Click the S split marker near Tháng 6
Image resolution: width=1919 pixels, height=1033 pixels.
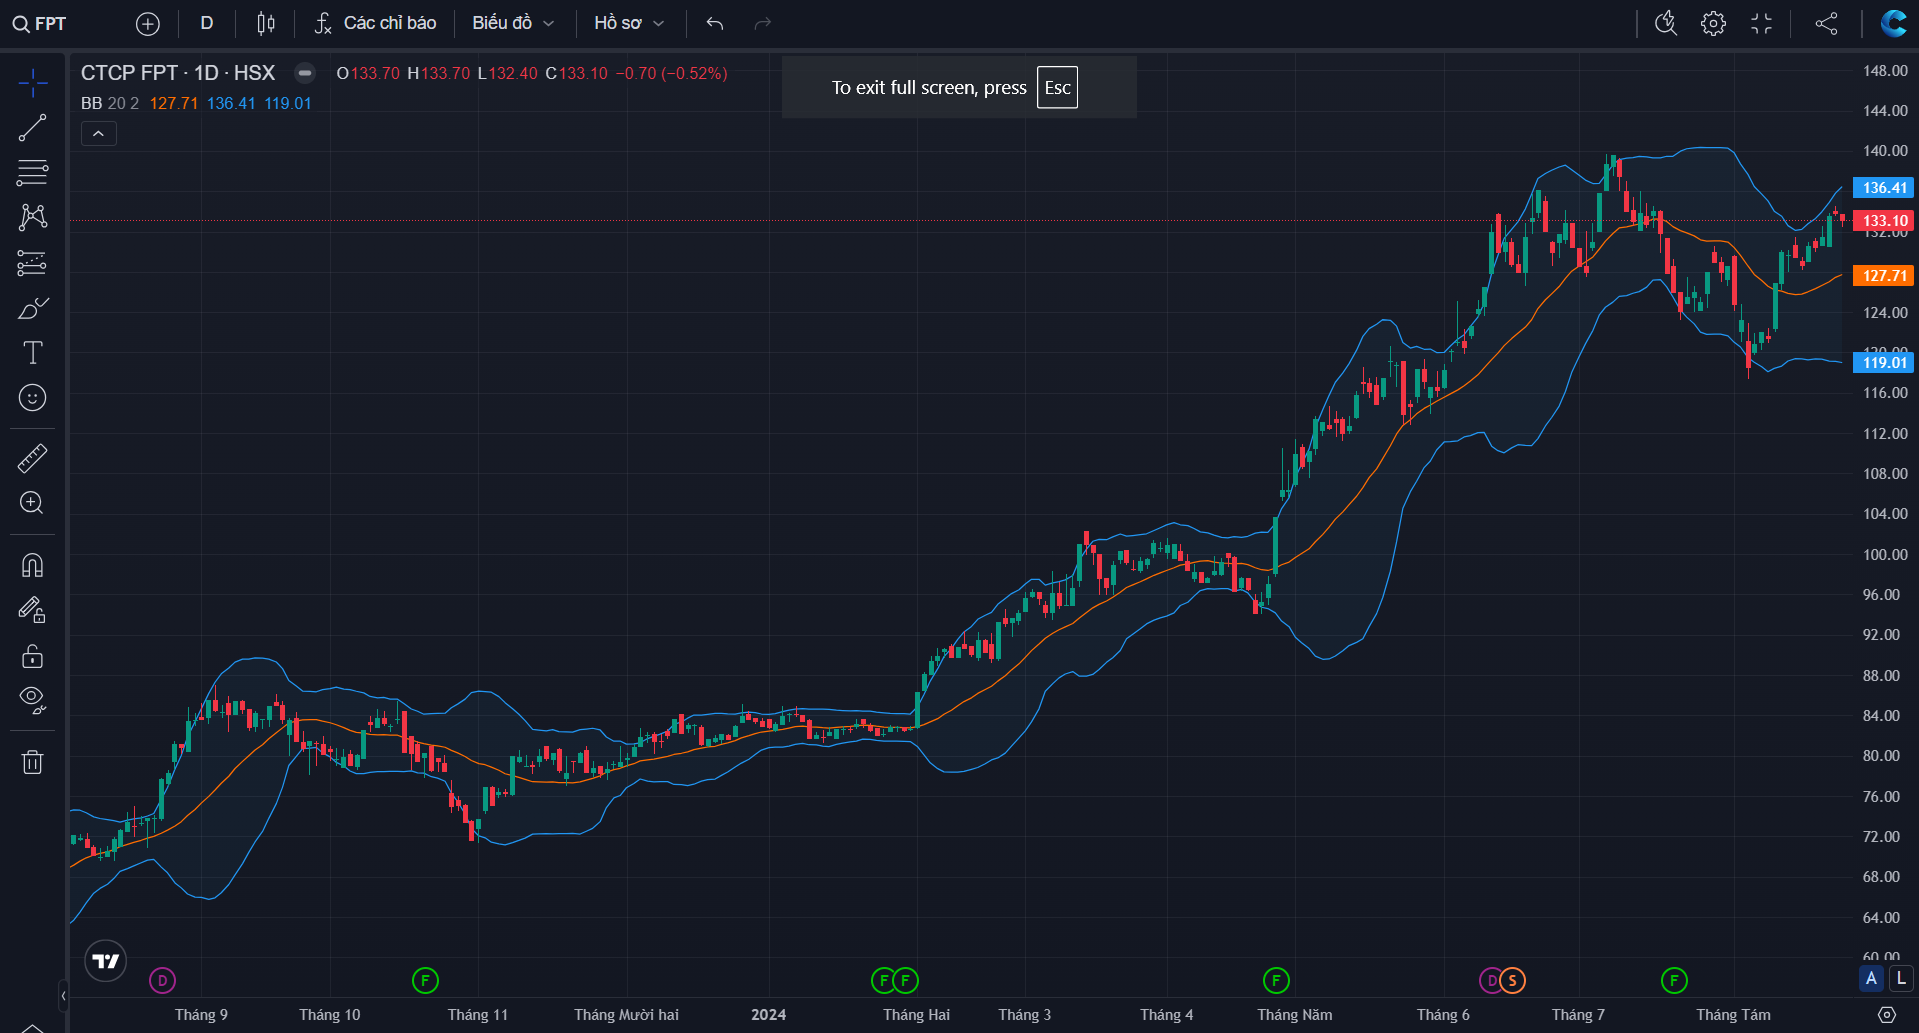click(1513, 981)
